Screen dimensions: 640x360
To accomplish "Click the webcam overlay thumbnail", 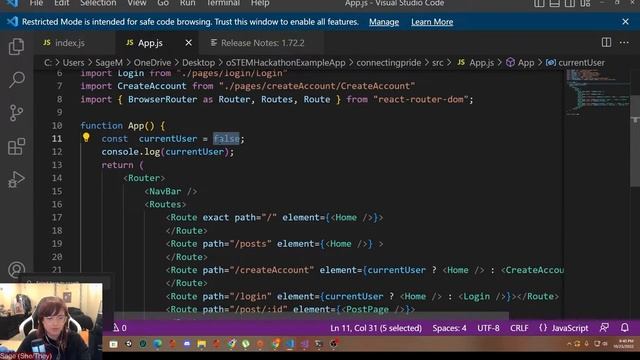I will pyautogui.click(x=51, y=322).
